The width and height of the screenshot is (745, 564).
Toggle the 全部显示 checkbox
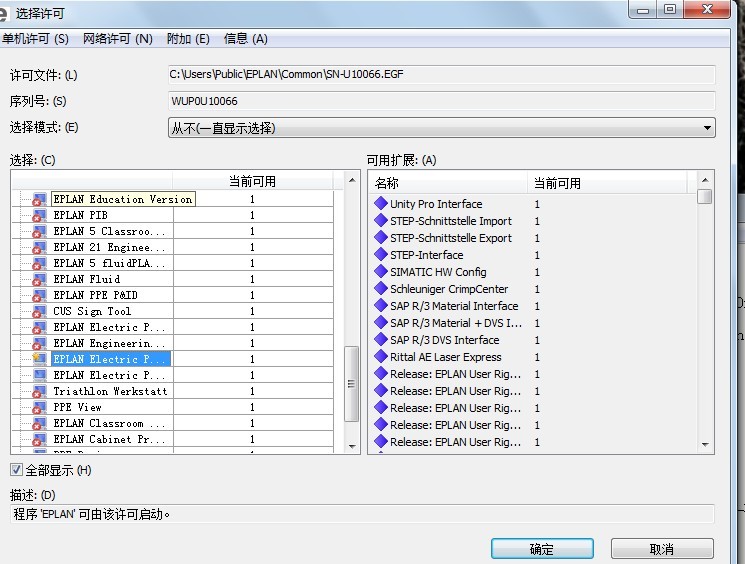[x=16, y=470]
